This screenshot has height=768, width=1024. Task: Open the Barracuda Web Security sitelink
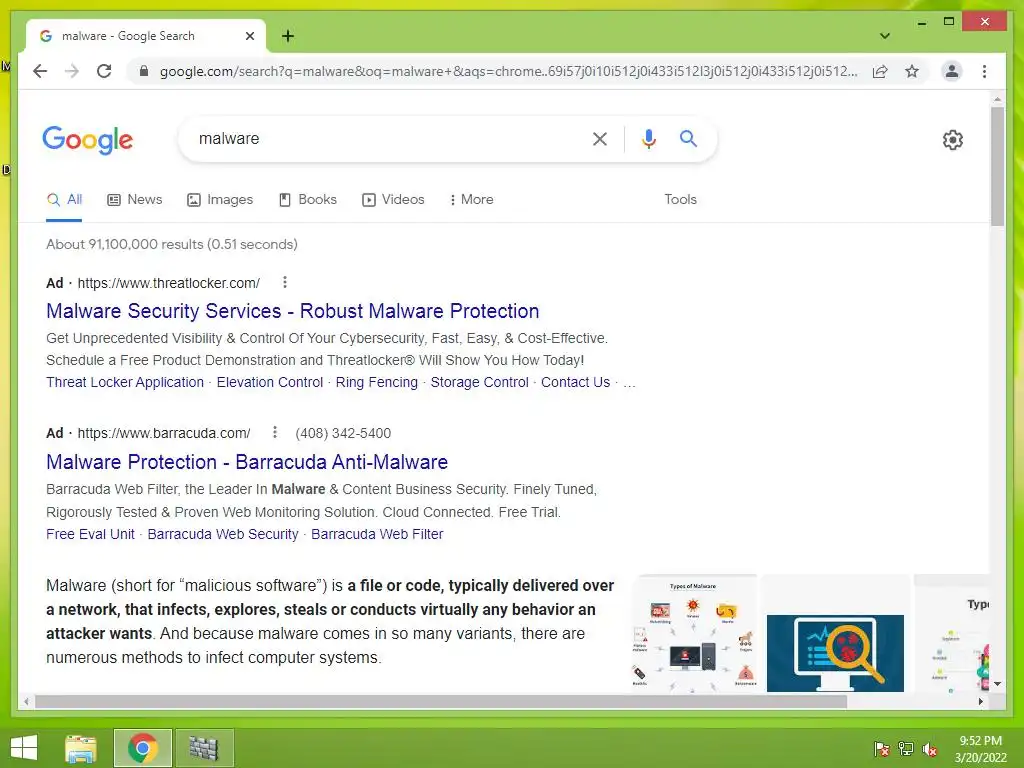coord(223,534)
